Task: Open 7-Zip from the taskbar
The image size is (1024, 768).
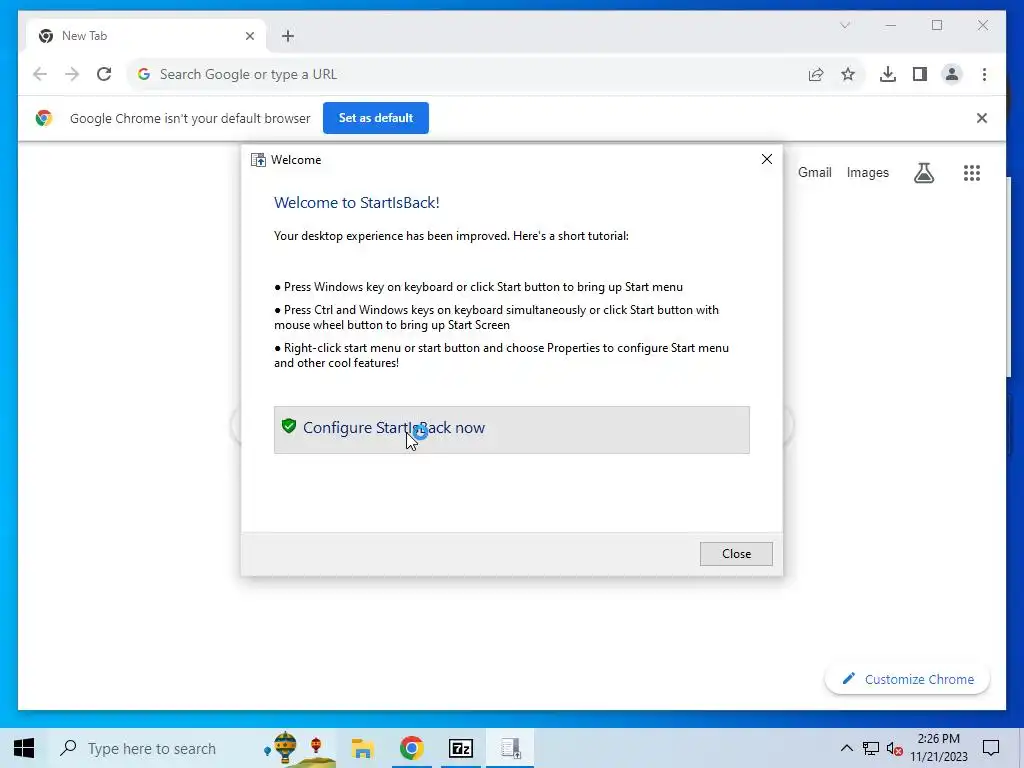Action: click(x=460, y=748)
